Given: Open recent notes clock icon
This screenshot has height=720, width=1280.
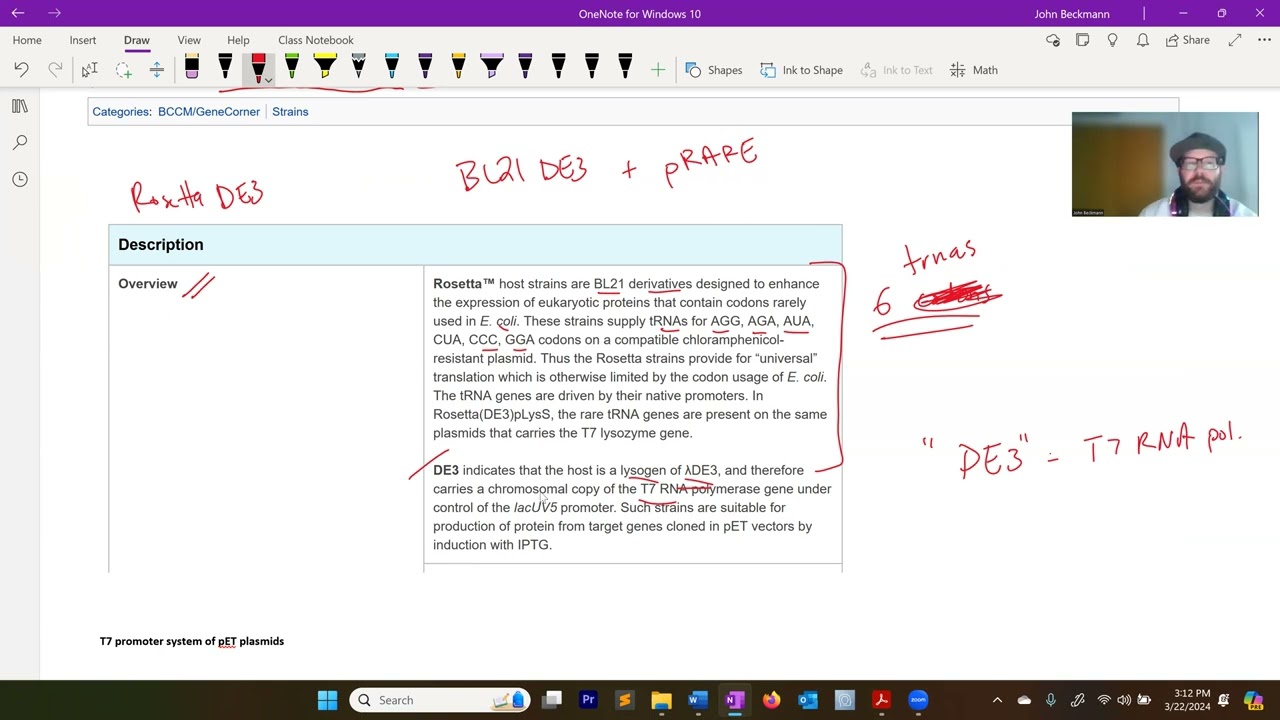Looking at the screenshot, I should pos(20,179).
